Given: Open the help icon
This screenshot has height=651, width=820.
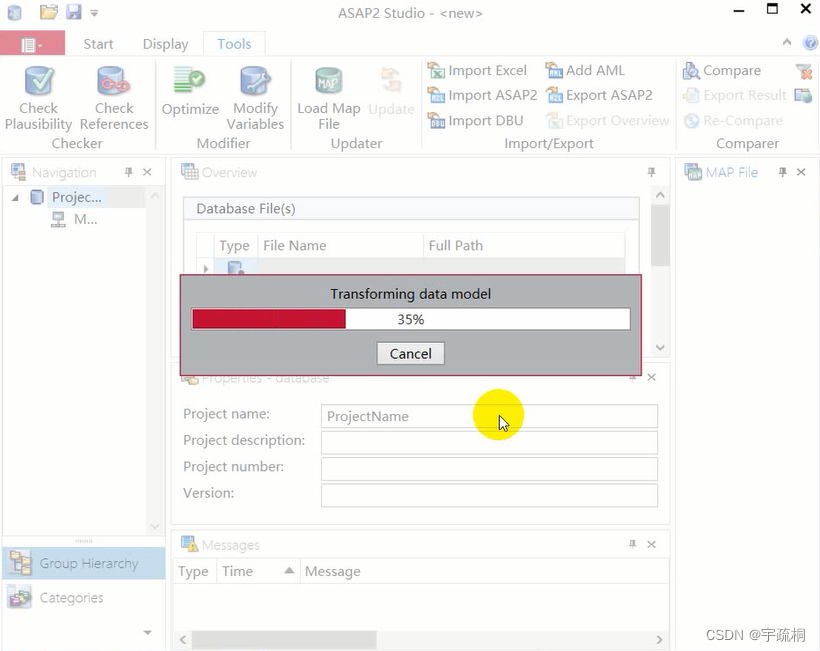Looking at the screenshot, I should click(x=810, y=42).
